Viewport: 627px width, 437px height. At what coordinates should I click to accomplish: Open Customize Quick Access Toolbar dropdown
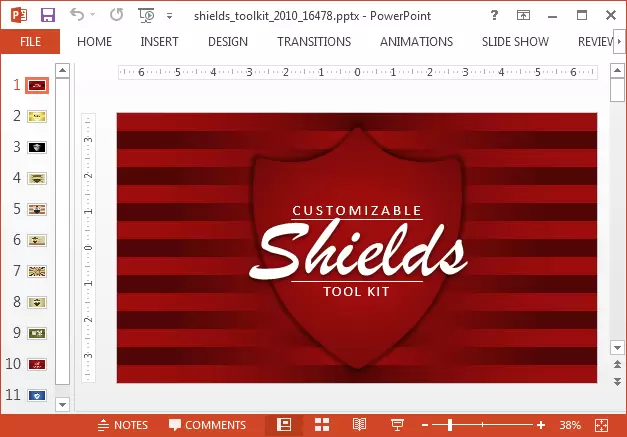click(x=169, y=16)
